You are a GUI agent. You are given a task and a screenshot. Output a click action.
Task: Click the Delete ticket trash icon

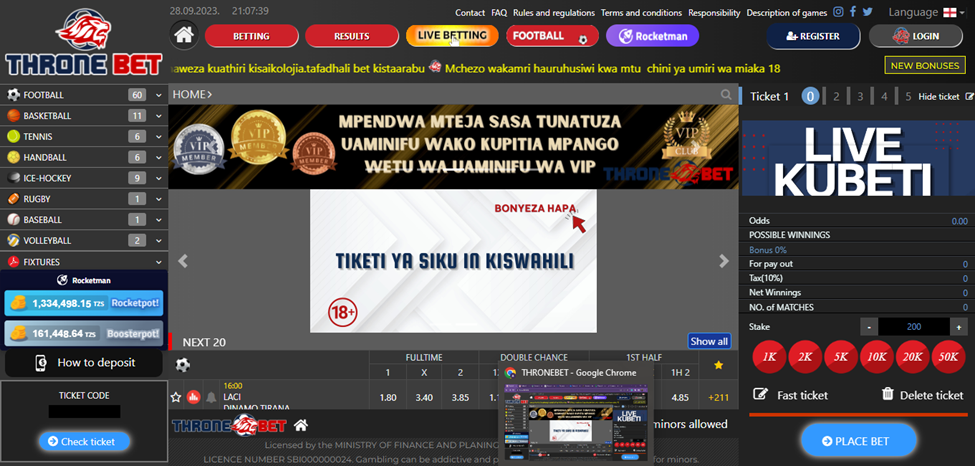tap(888, 394)
